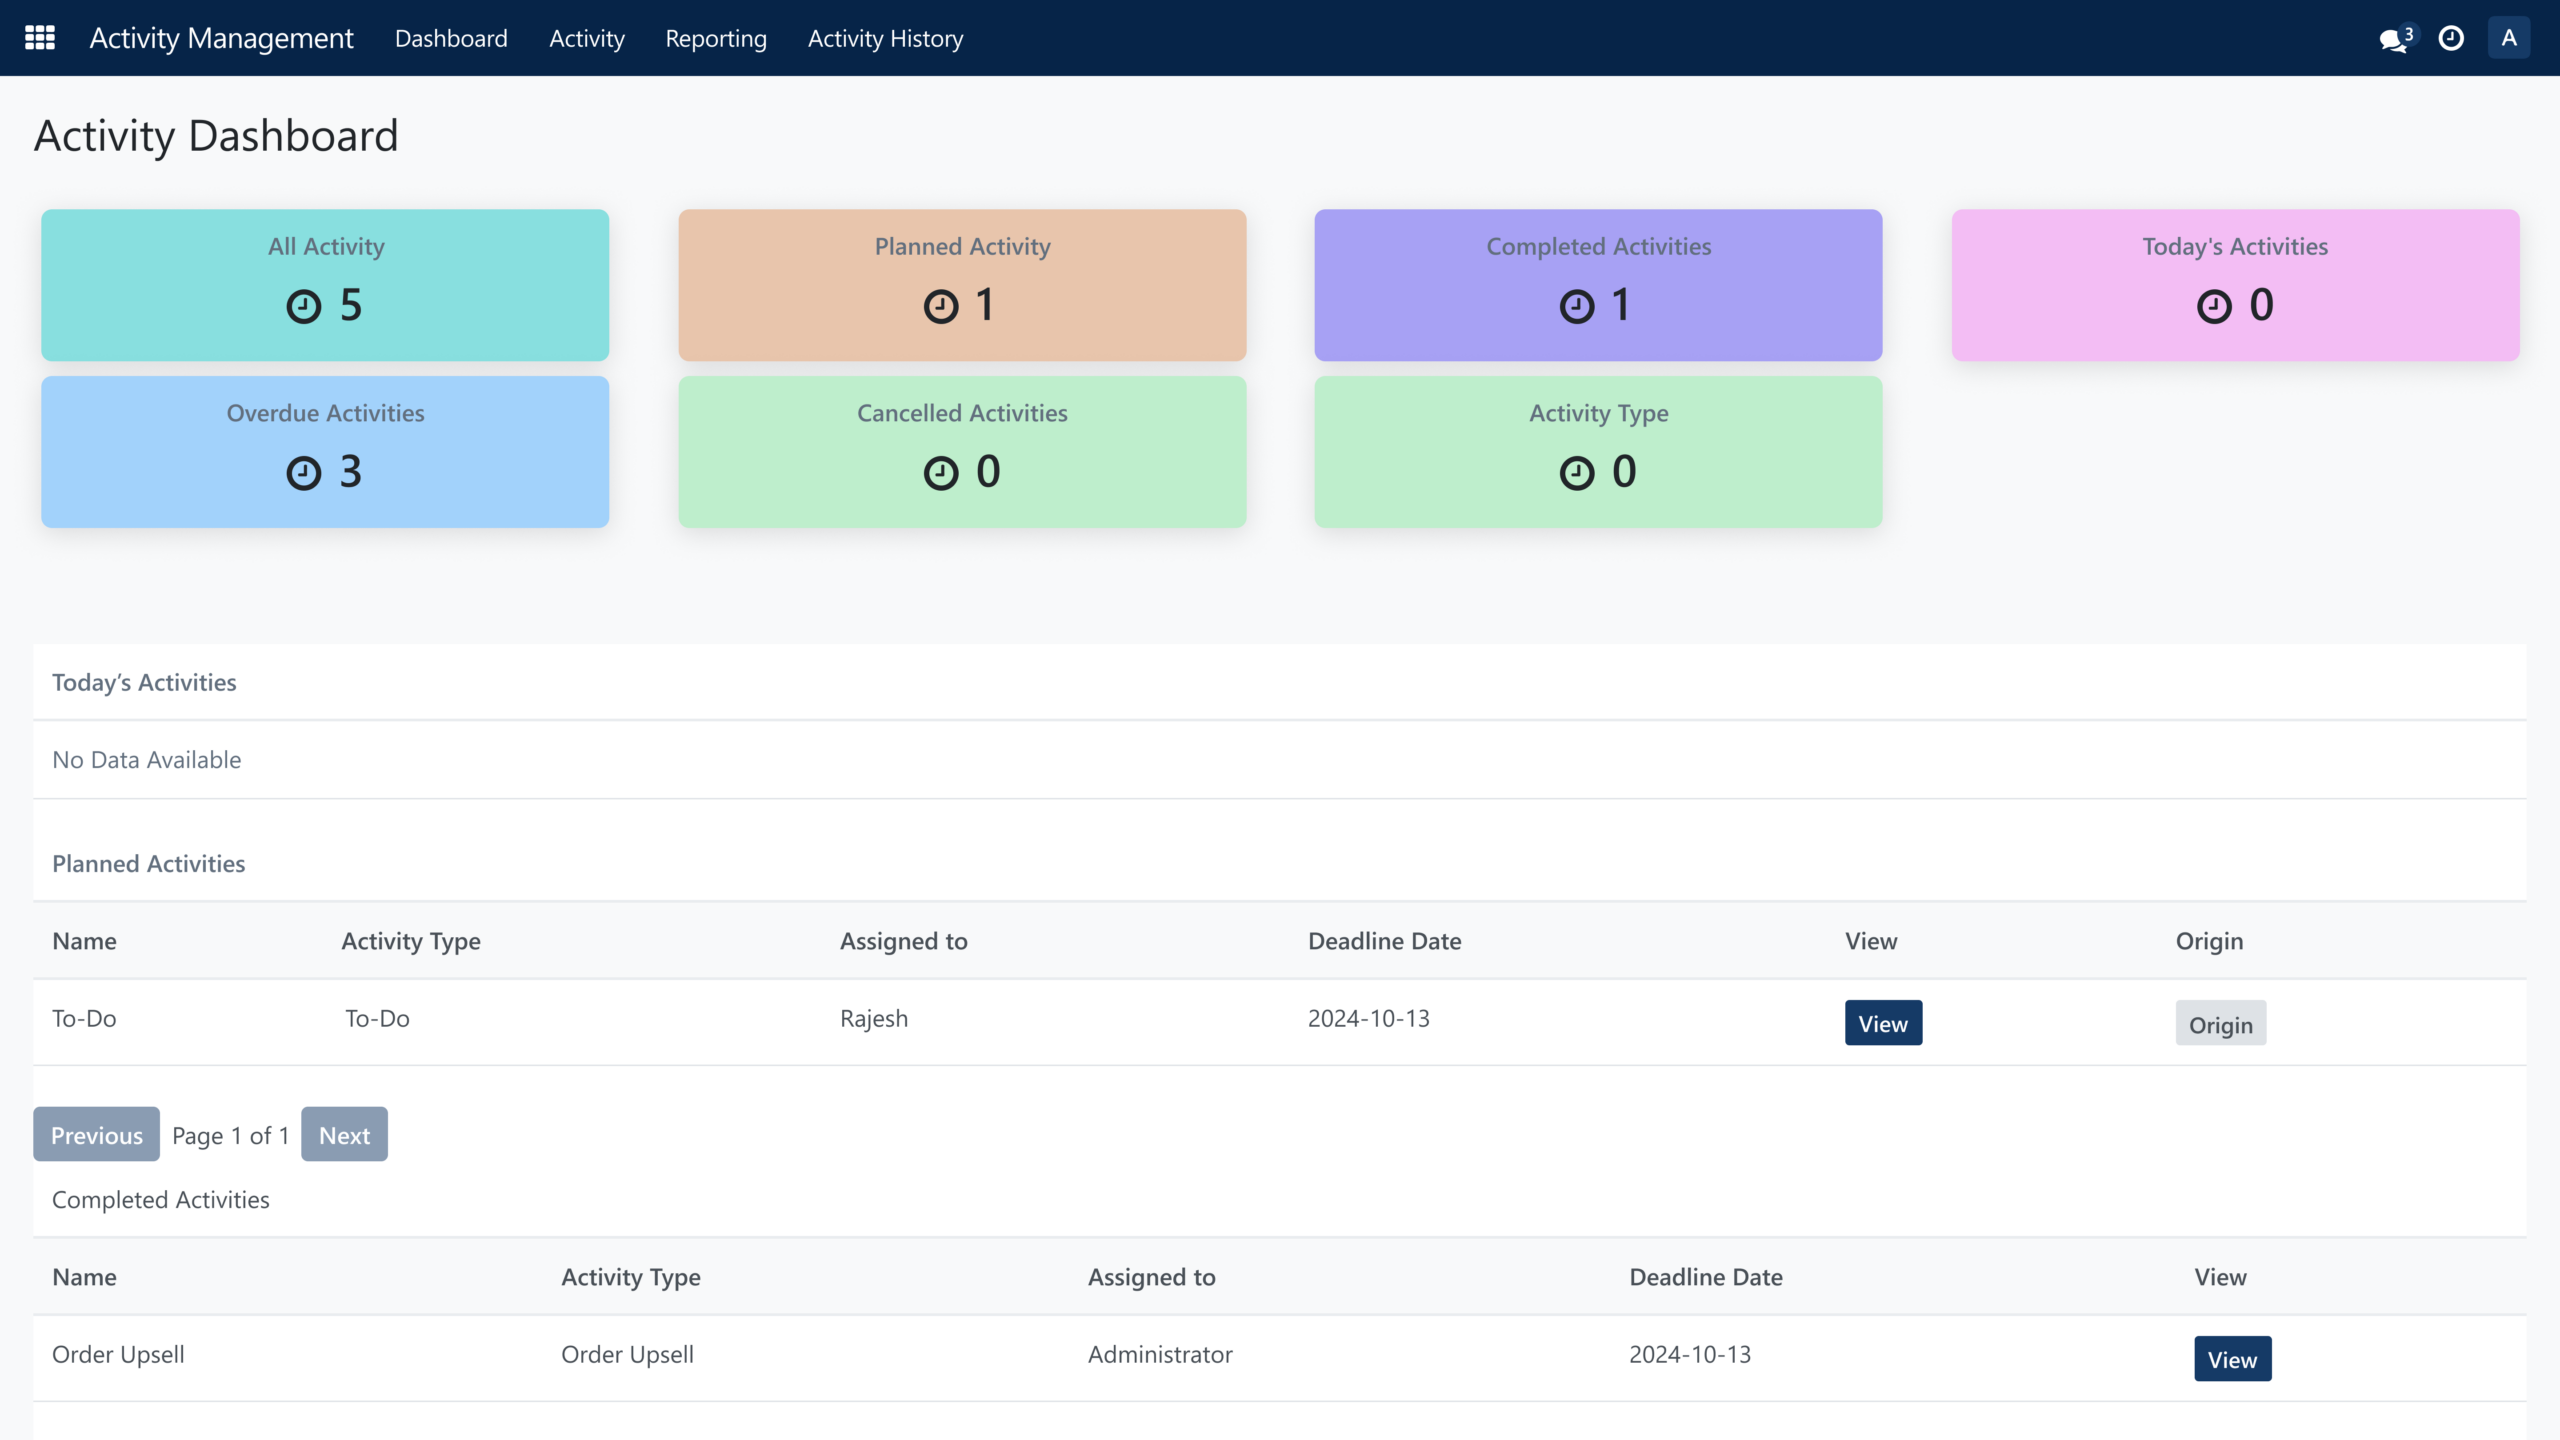This screenshot has height=1440, width=2560.
Task: Open the Dashboard navigation tab
Action: click(450, 37)
